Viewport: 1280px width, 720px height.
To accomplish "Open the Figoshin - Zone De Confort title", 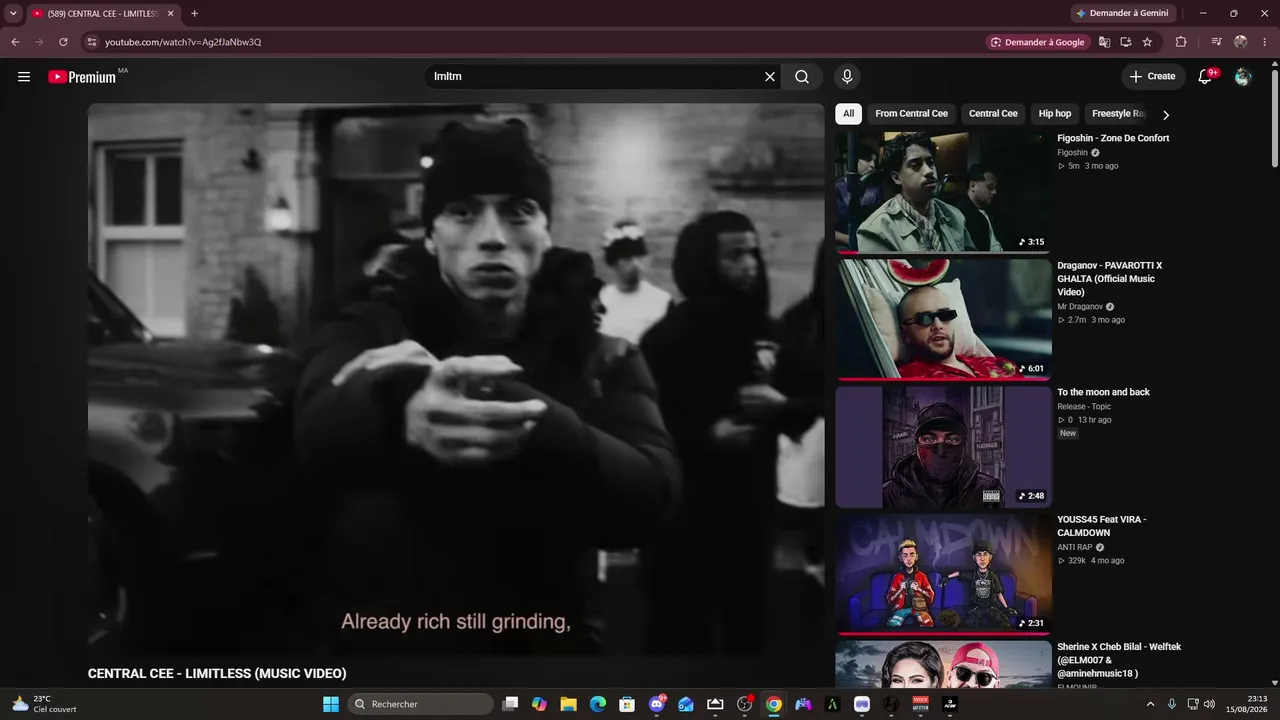I will 1113,138.
